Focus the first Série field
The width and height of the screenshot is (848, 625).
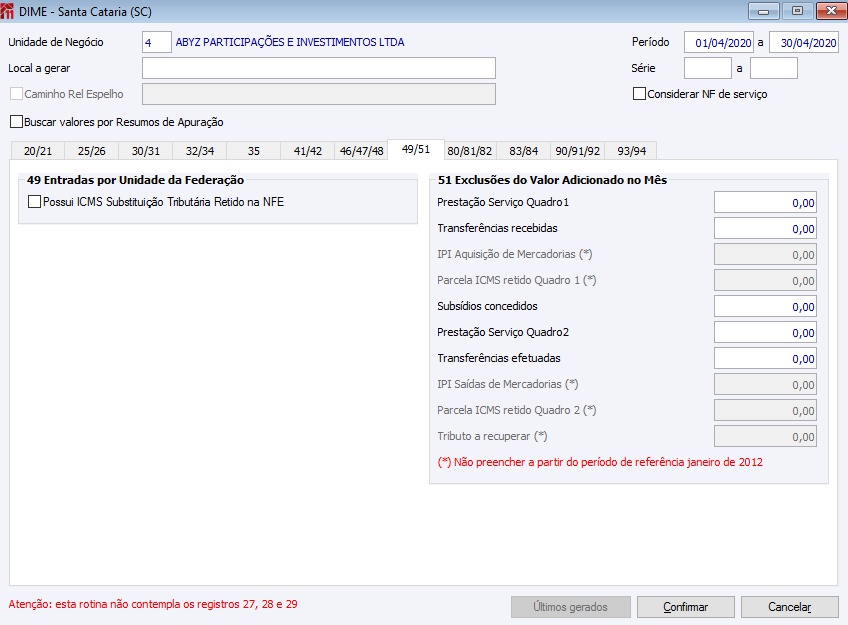pyautogui.click(x=708, y=68)
